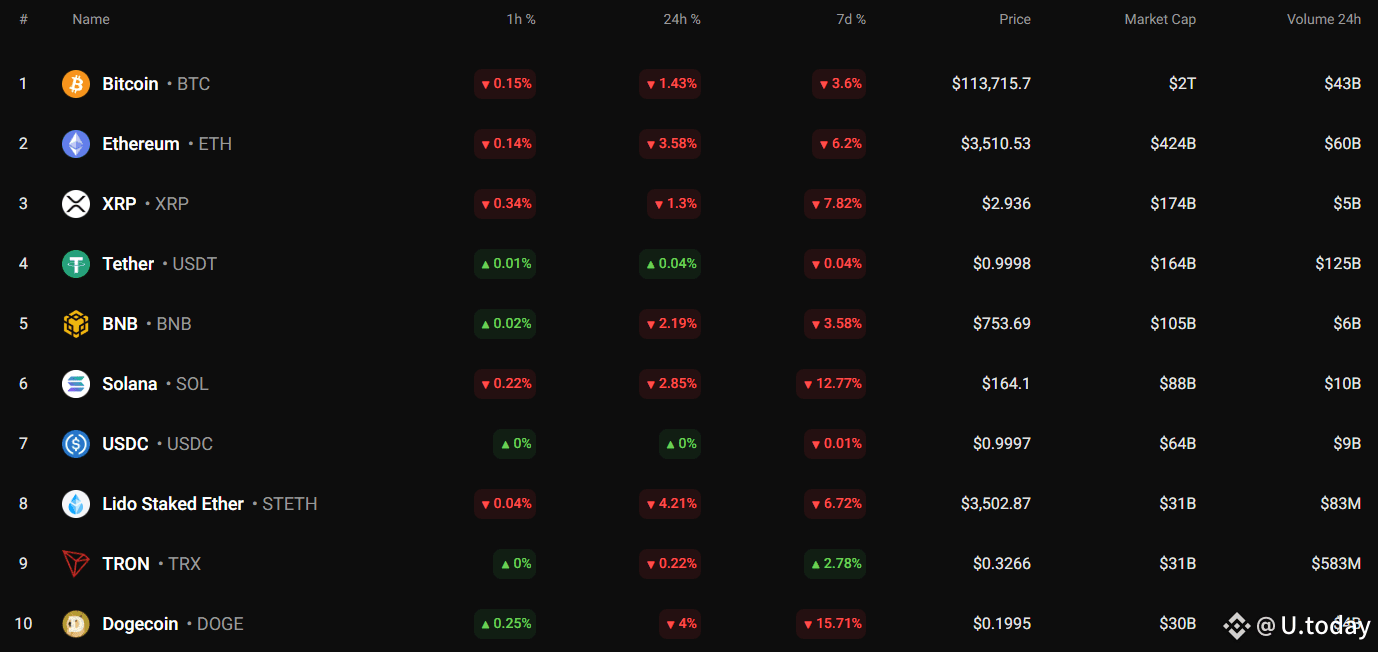Click the TRON red triangle logo

point(76,564)
